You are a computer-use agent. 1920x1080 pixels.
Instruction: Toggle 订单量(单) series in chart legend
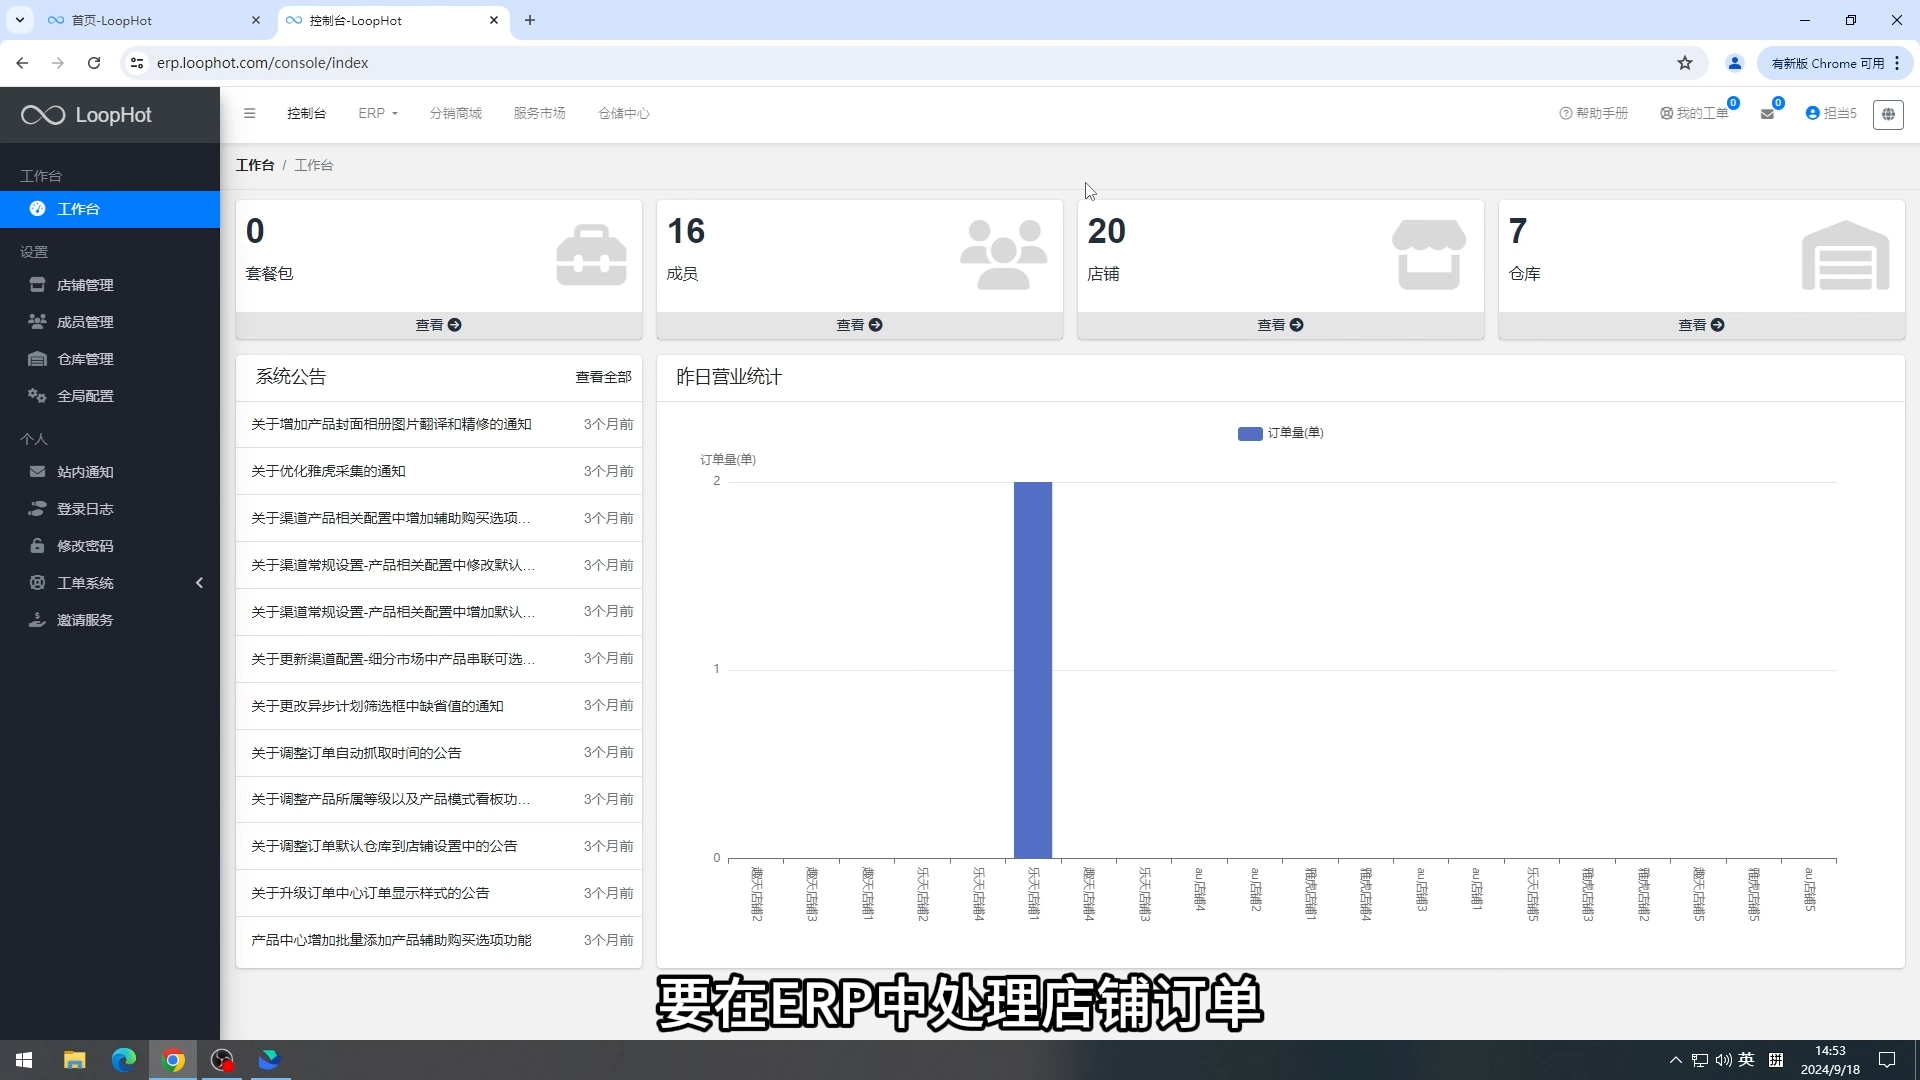1280,433
